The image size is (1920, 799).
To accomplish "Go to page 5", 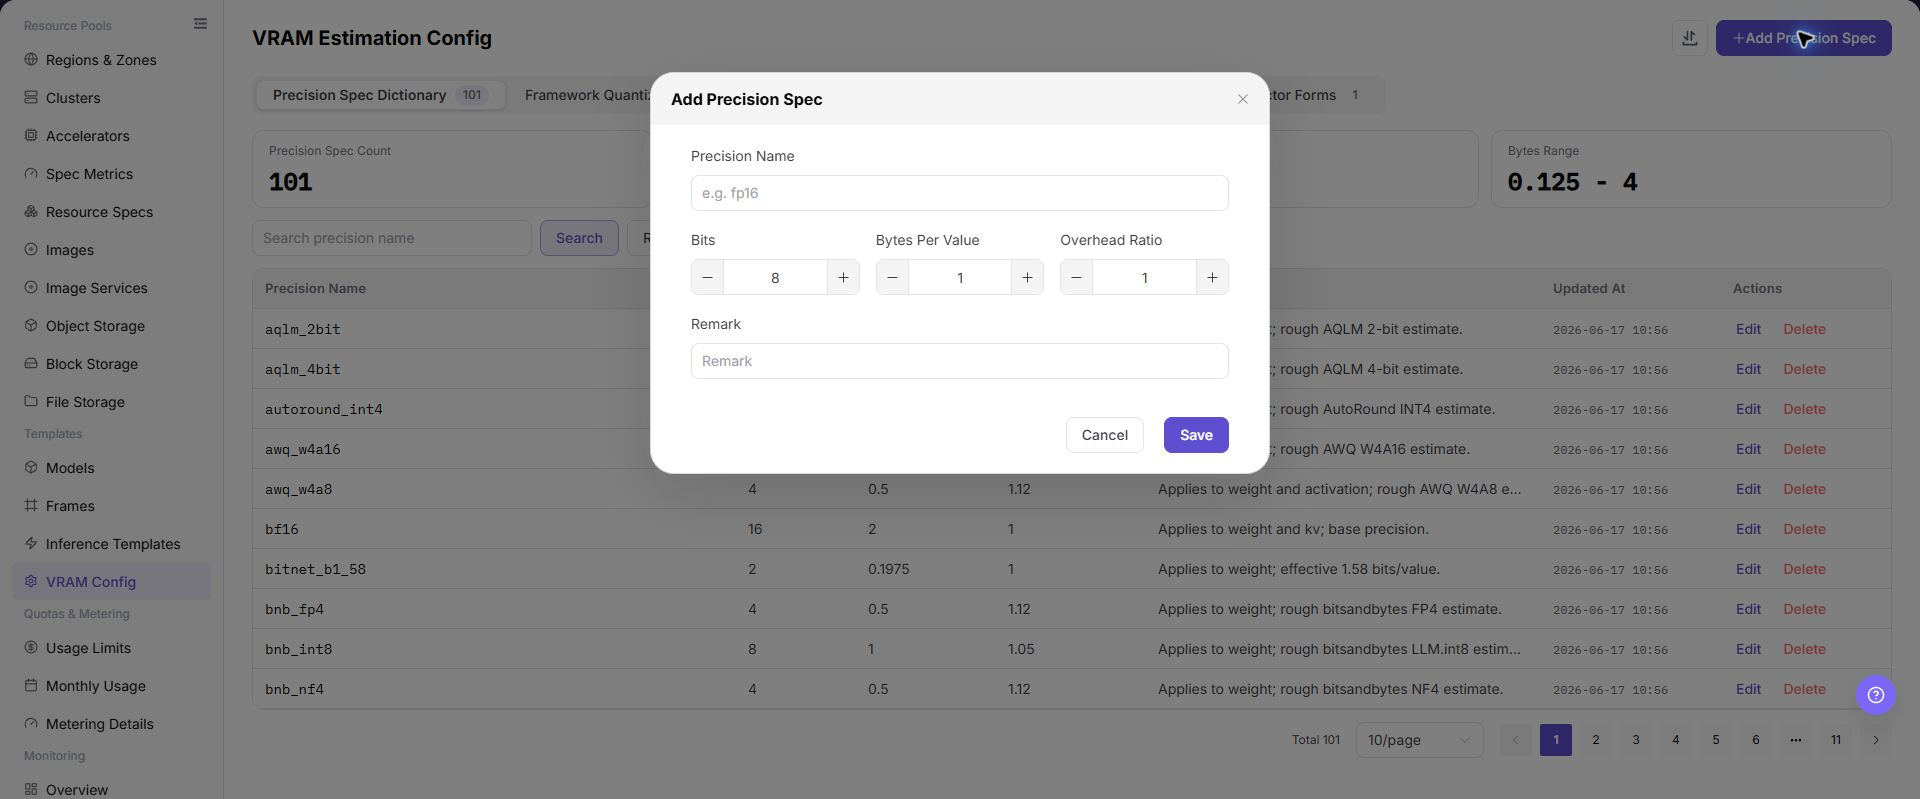I will pos(1716,740).
